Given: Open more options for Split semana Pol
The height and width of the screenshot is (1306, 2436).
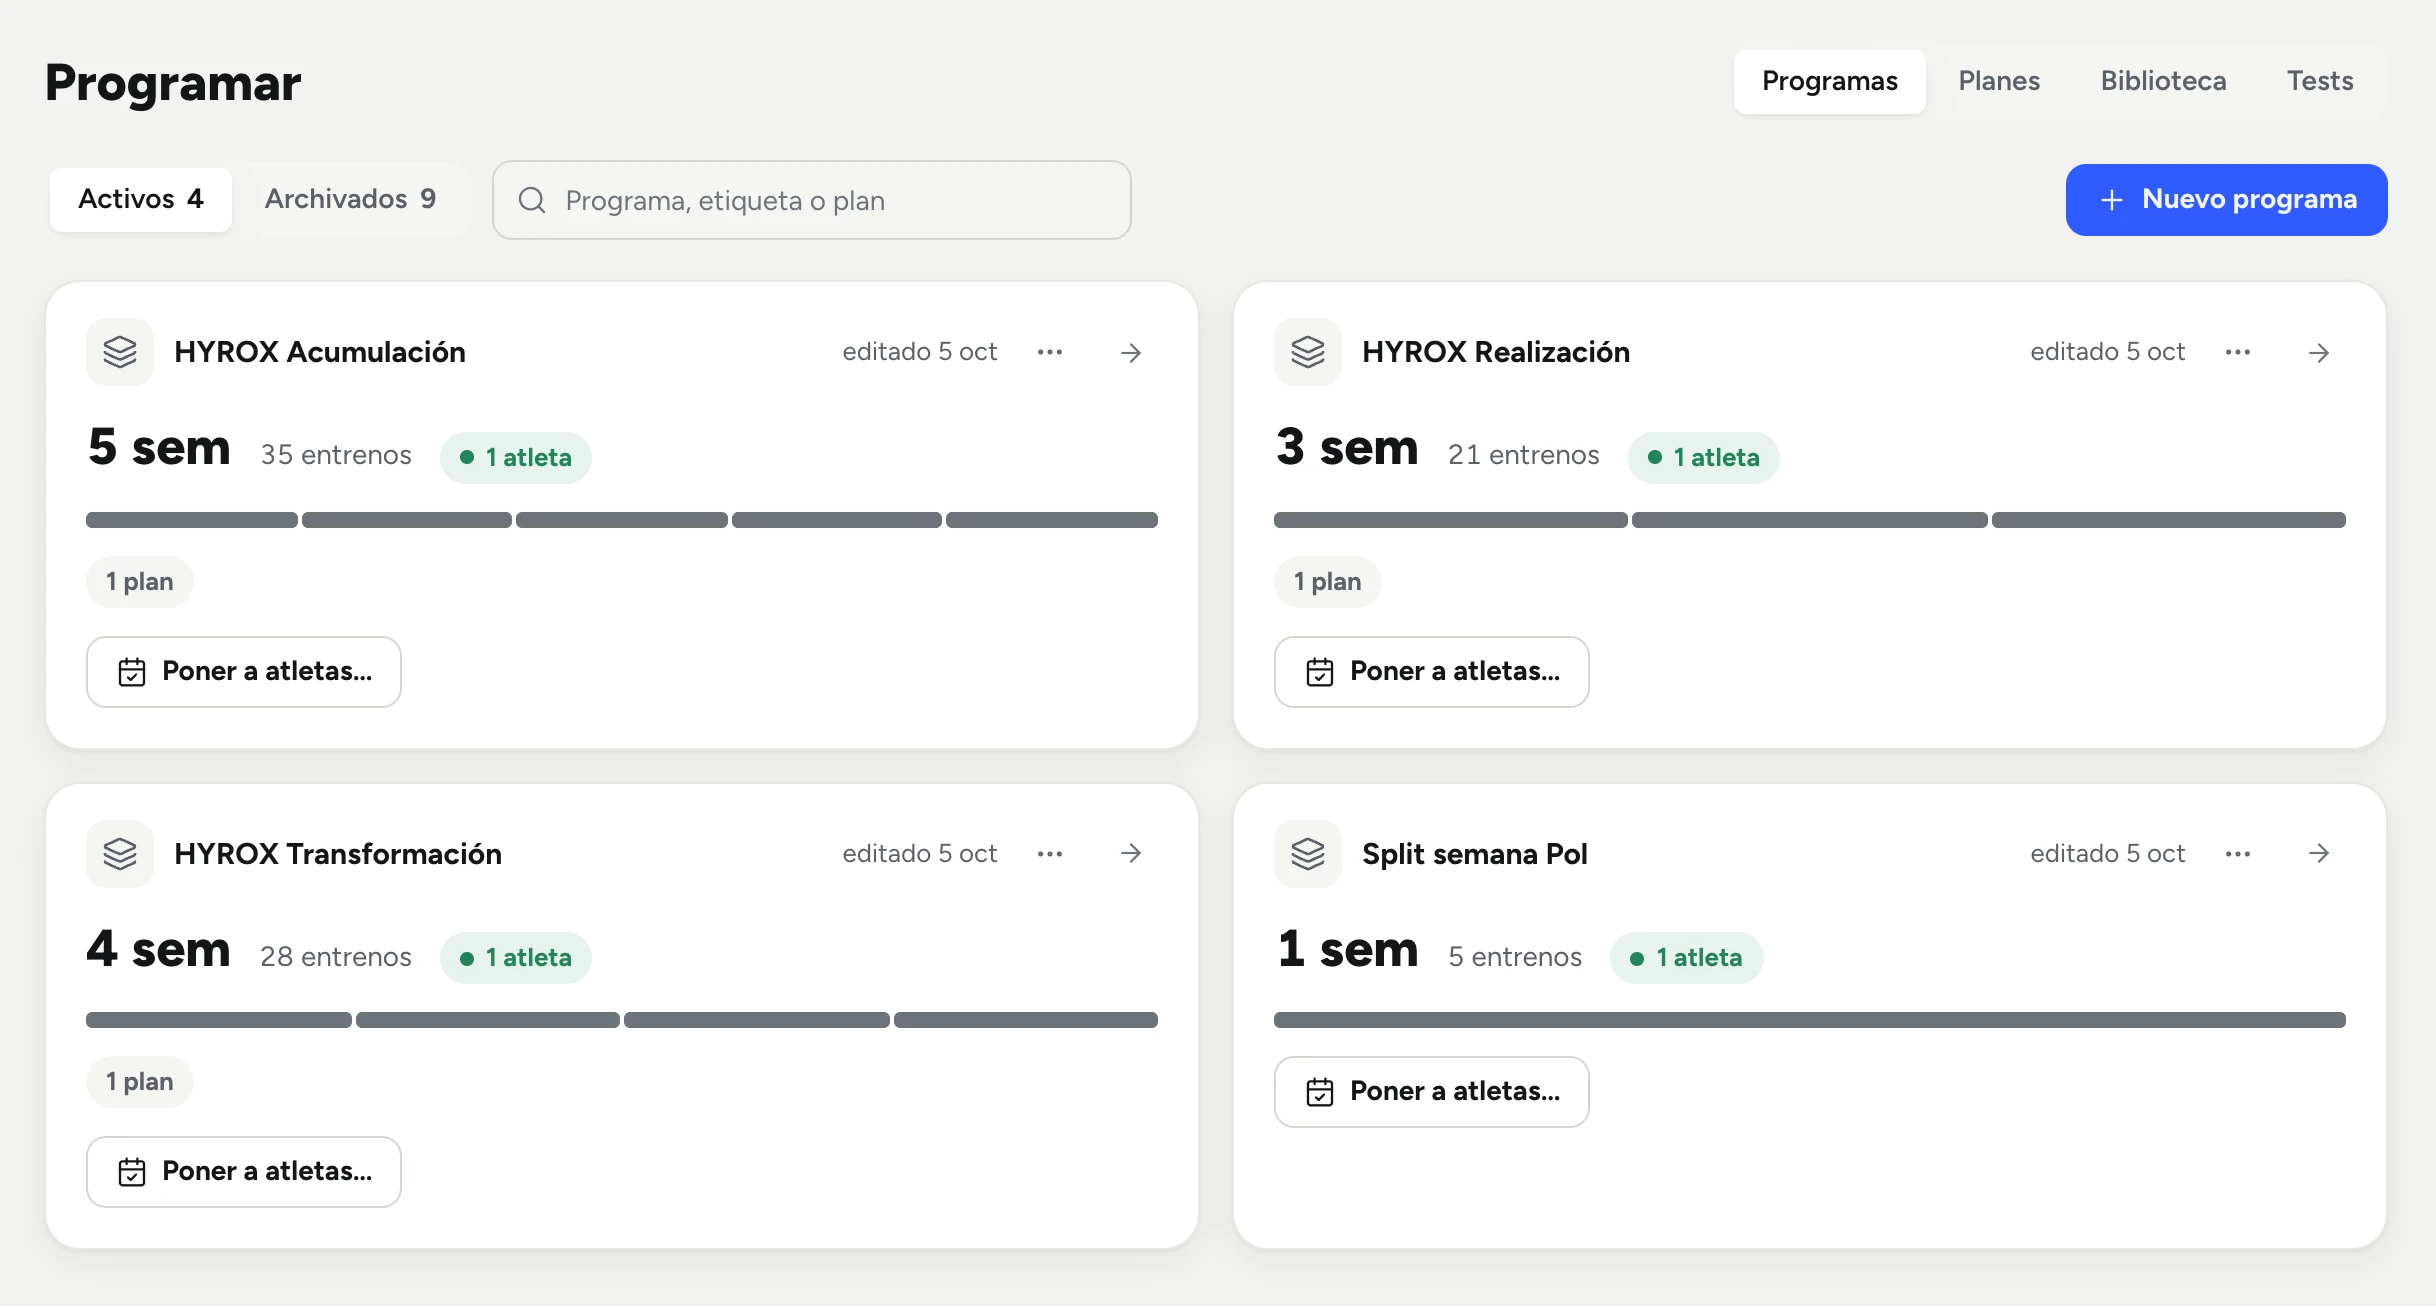Looking at the screenshot, I should (x=2238, y=854).
